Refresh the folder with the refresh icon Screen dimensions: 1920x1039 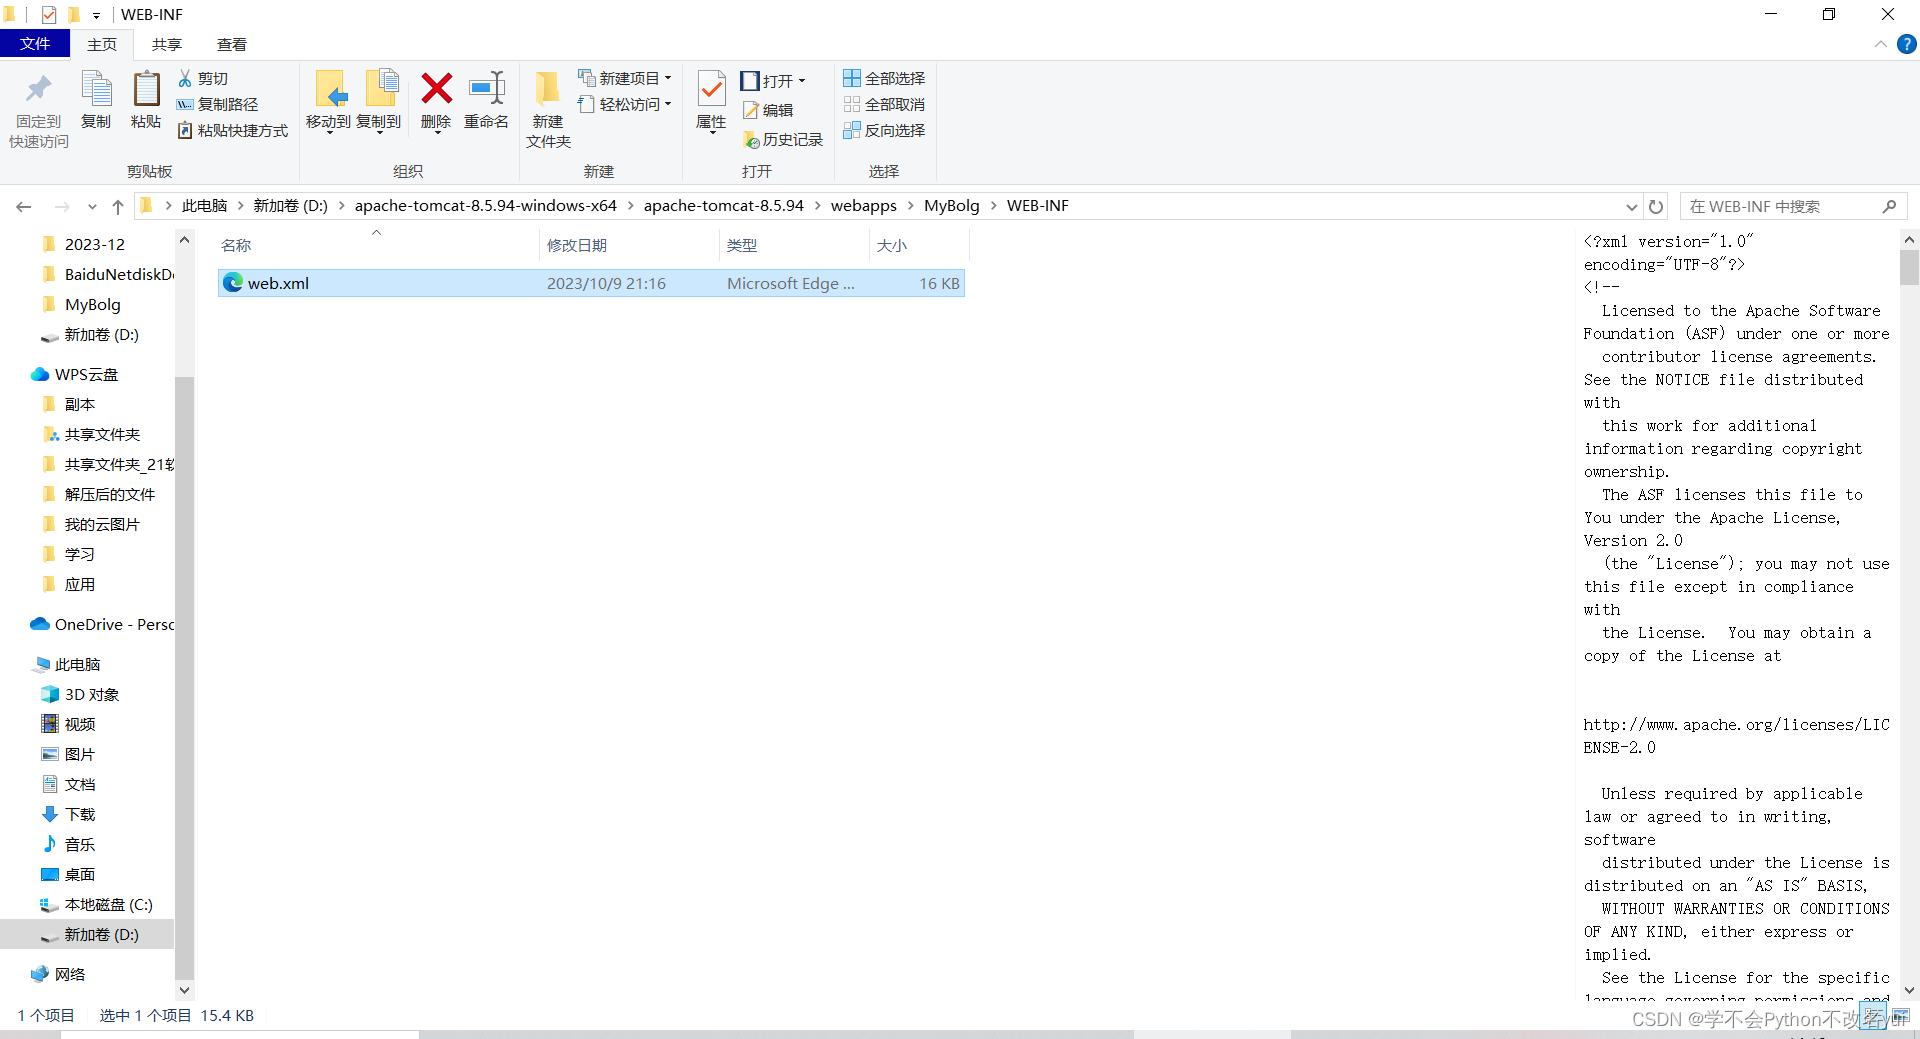click(x=1657, y=206)
